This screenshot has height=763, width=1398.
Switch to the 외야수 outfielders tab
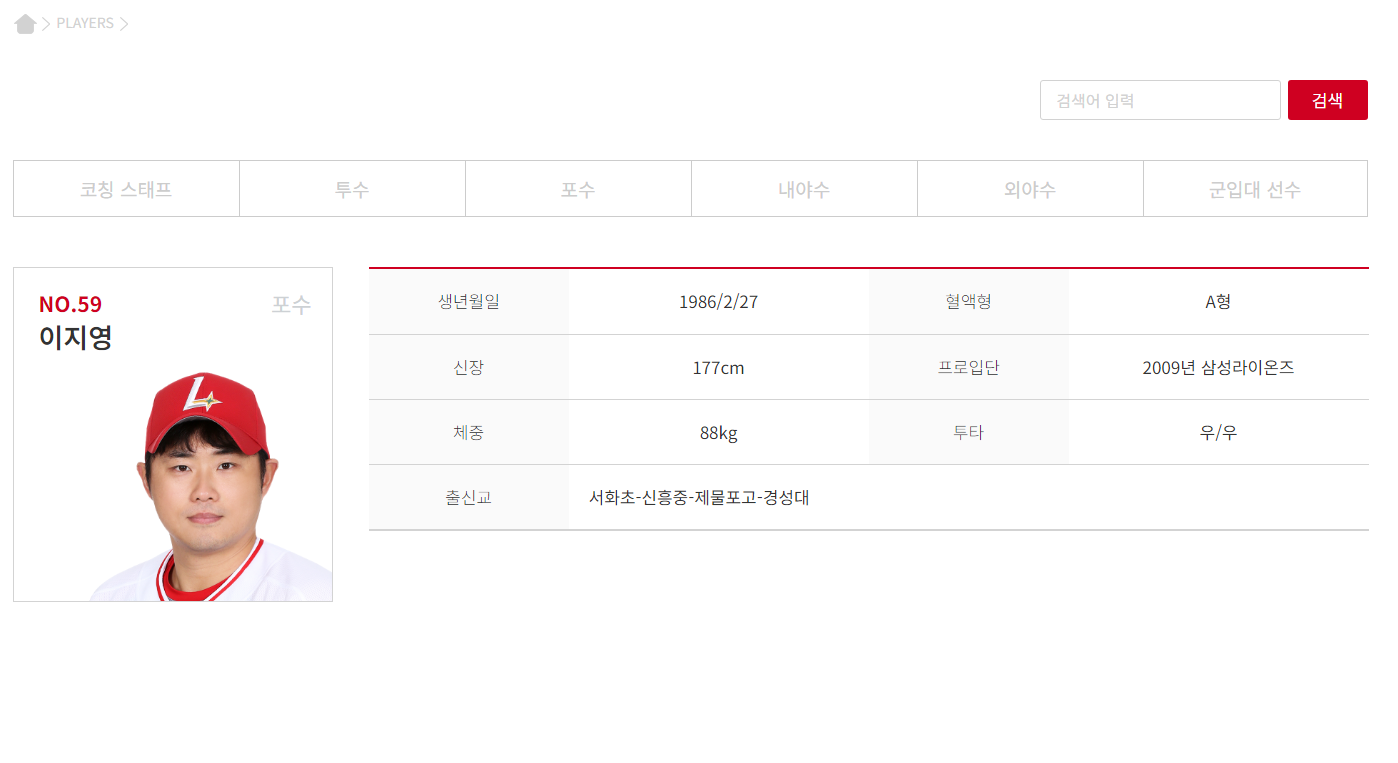click(1030, 188)
